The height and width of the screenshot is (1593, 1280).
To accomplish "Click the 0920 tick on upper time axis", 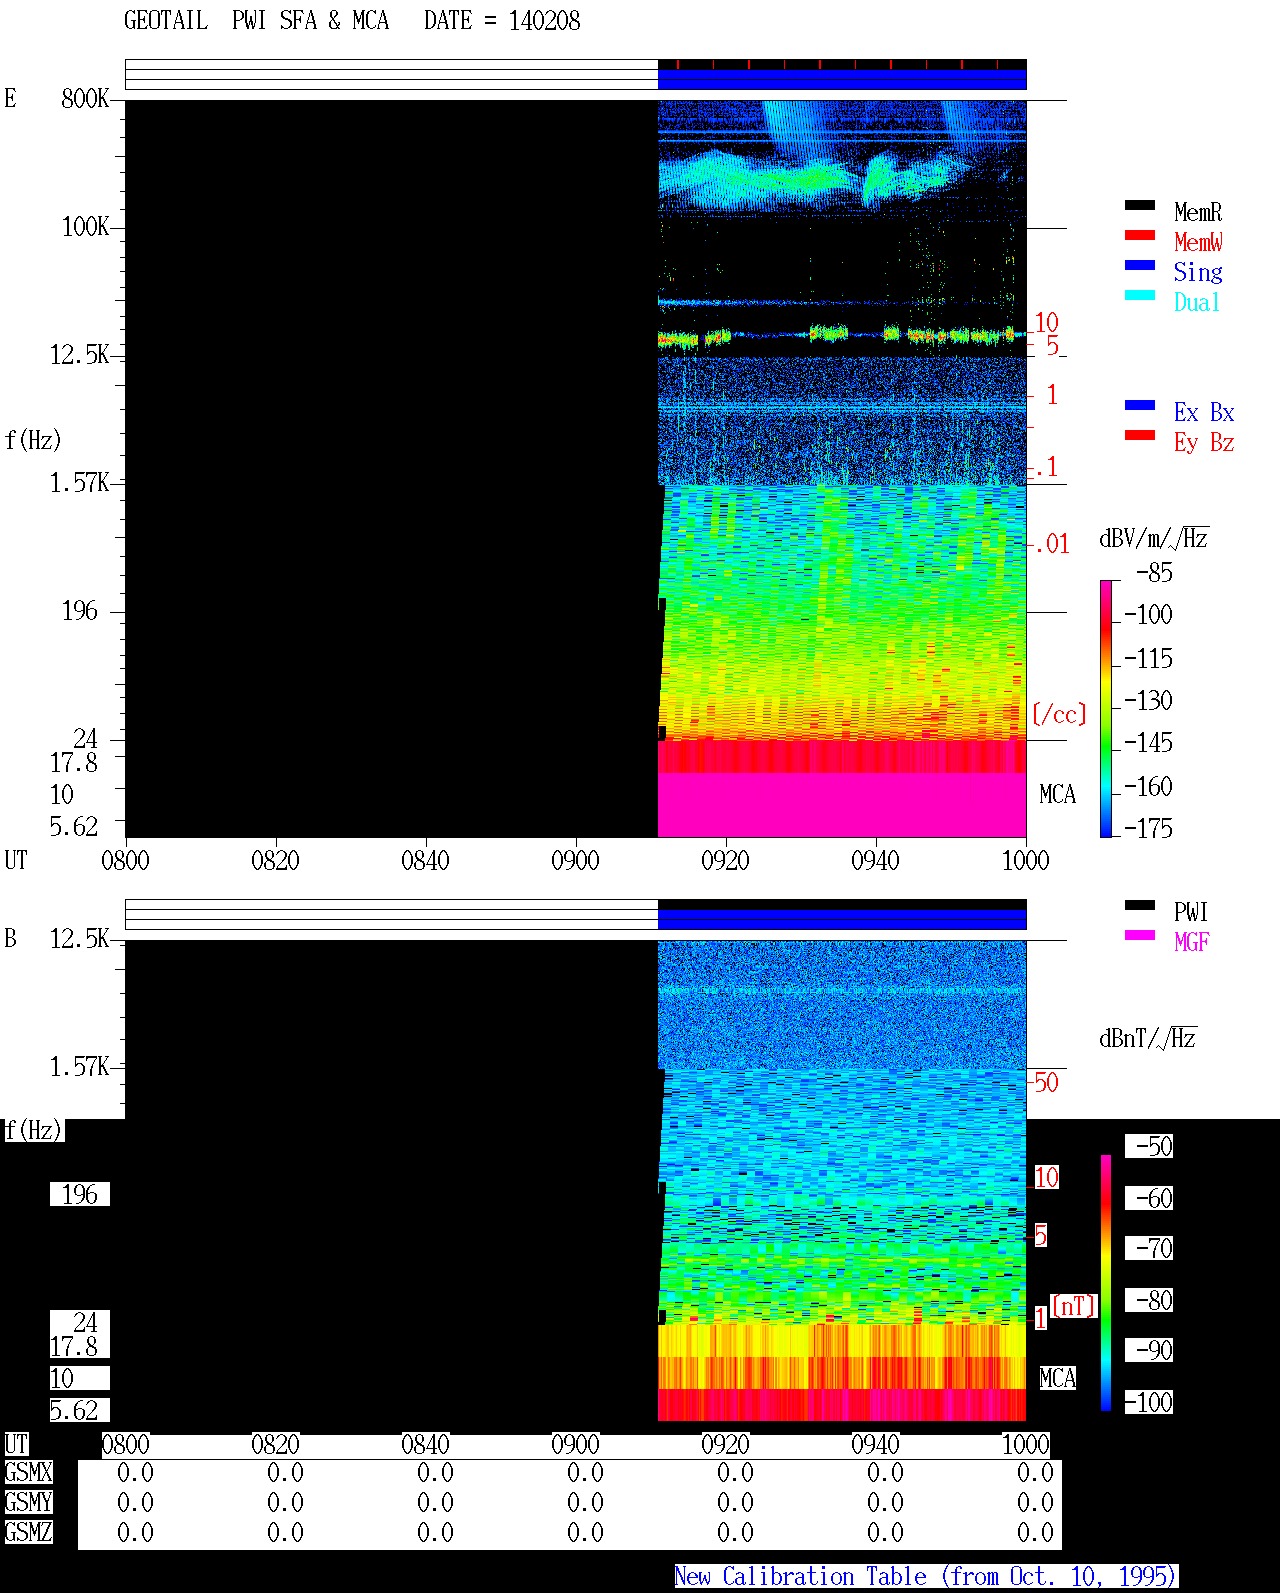I will 725,861.
